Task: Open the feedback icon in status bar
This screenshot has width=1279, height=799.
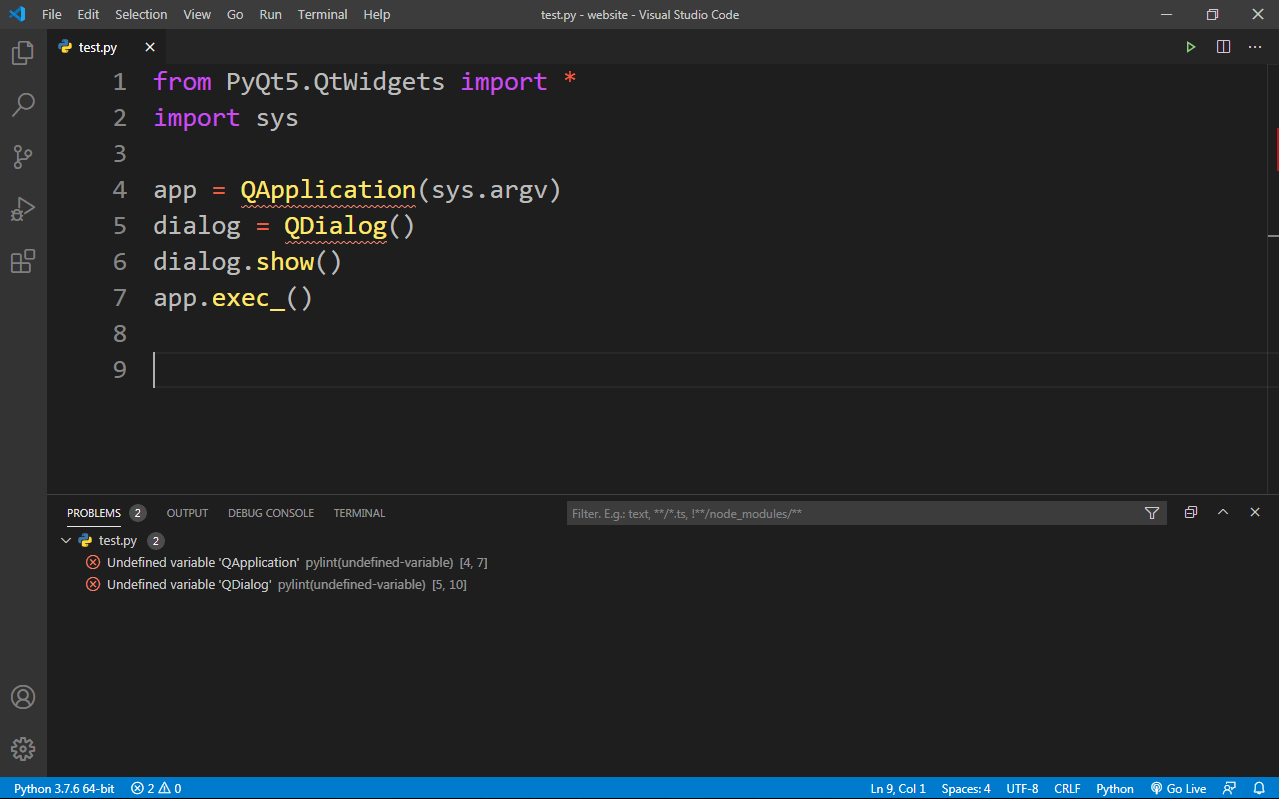Action: [x=1229, y=788]
